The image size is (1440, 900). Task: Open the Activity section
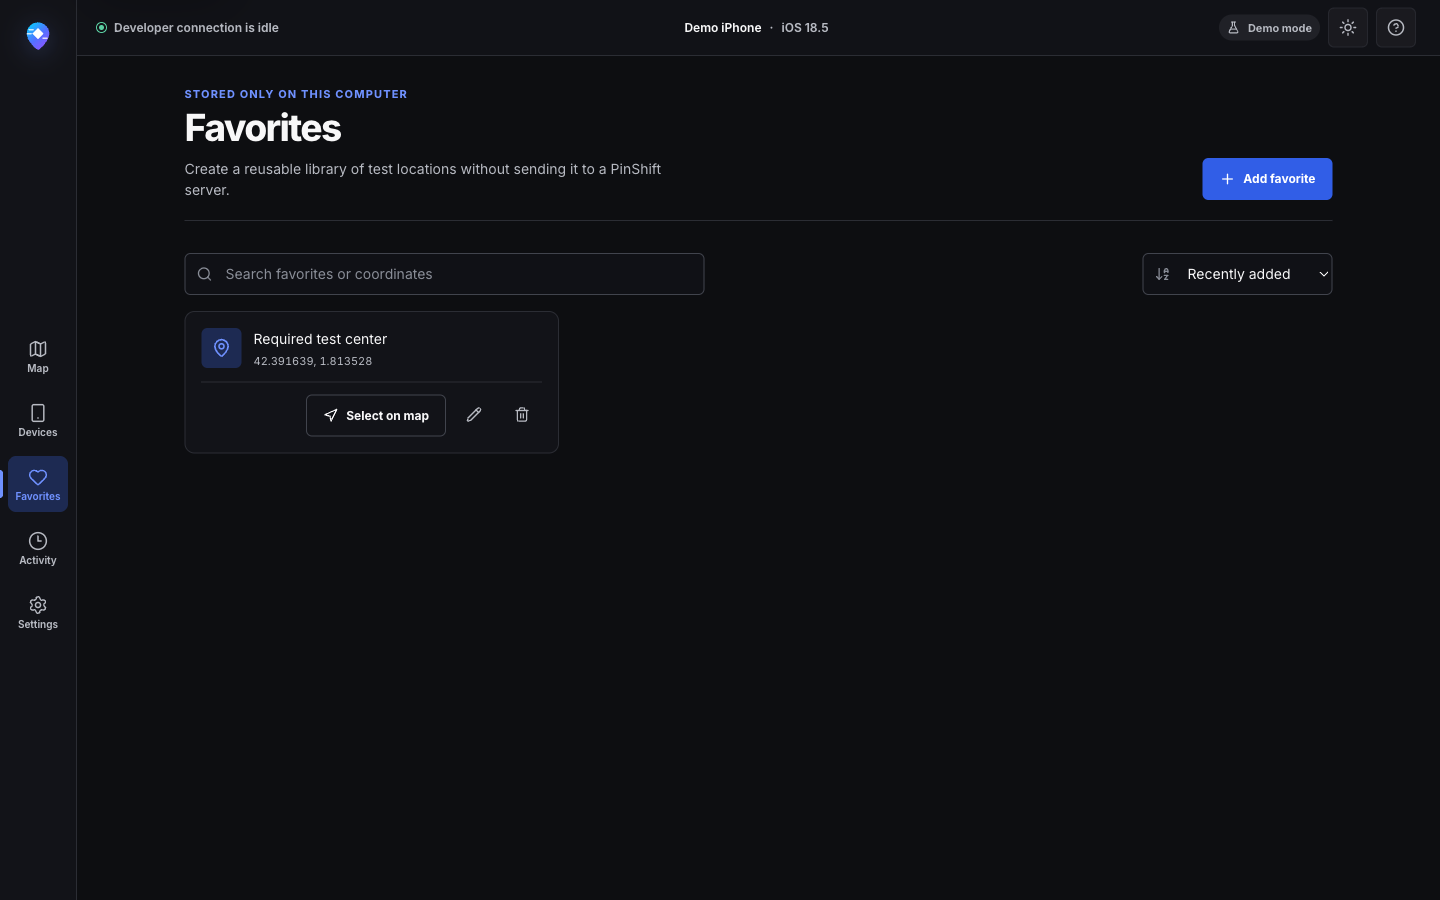(38, 548)
